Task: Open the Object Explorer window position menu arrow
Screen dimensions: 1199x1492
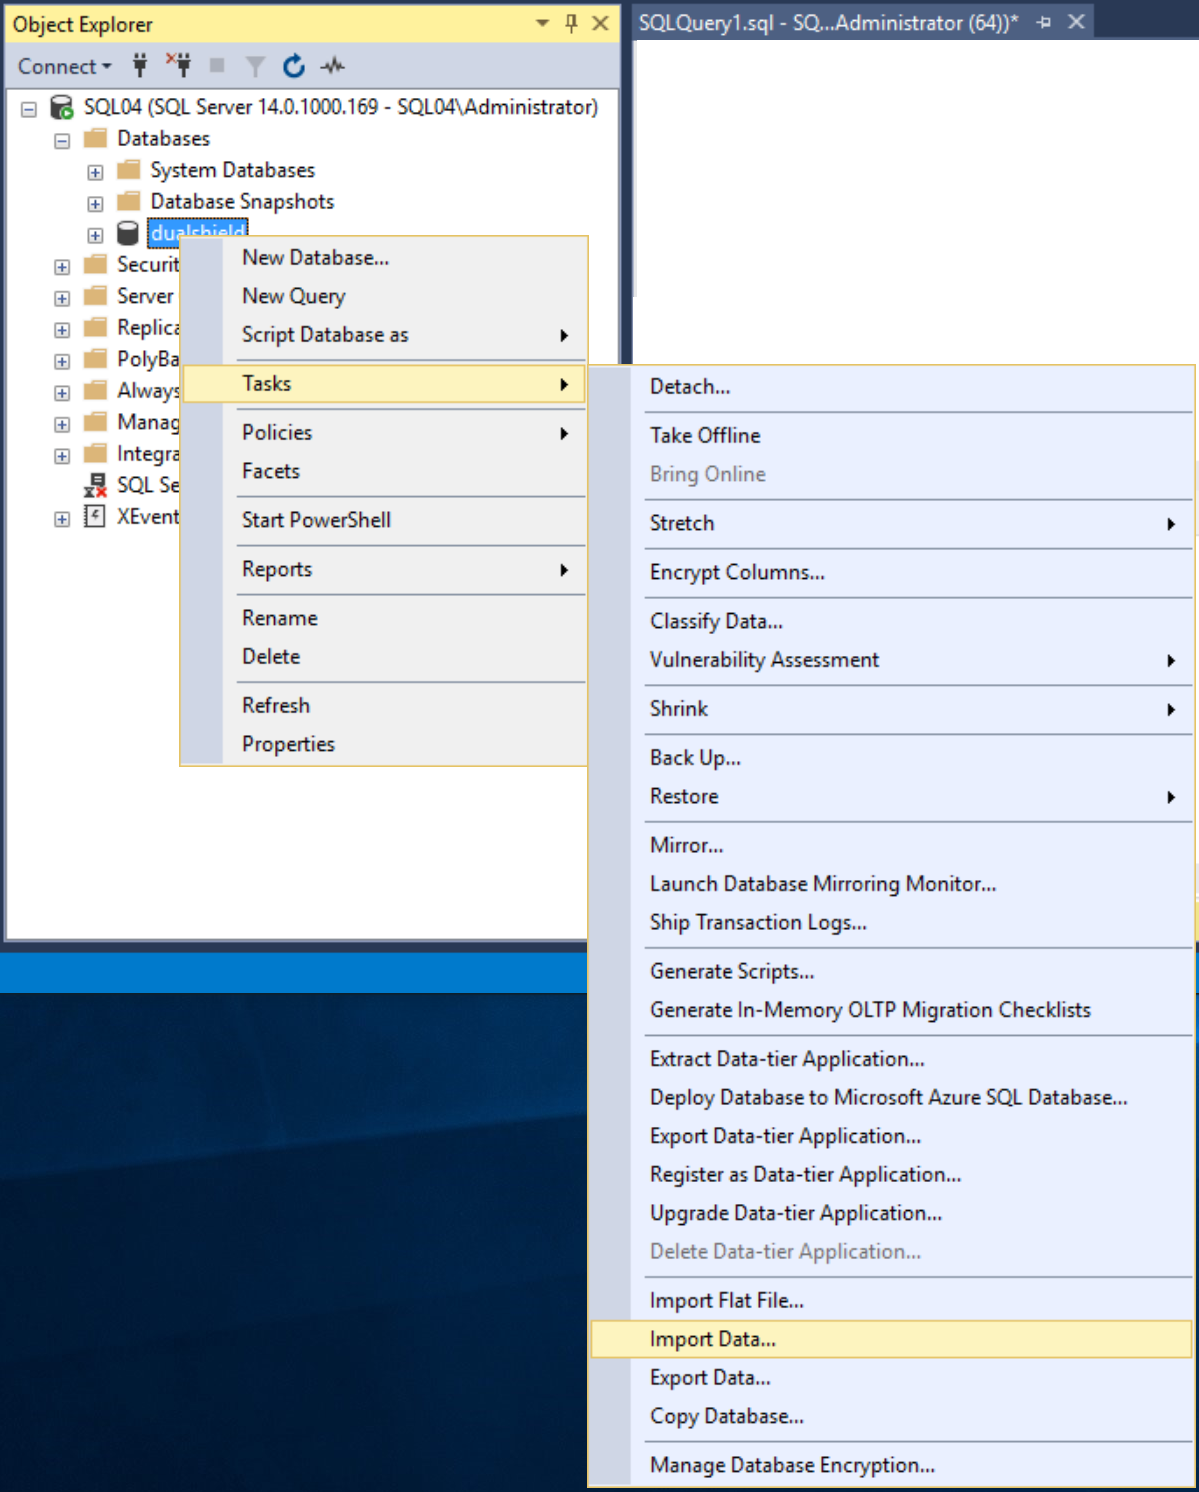Action: coord(542,23)
